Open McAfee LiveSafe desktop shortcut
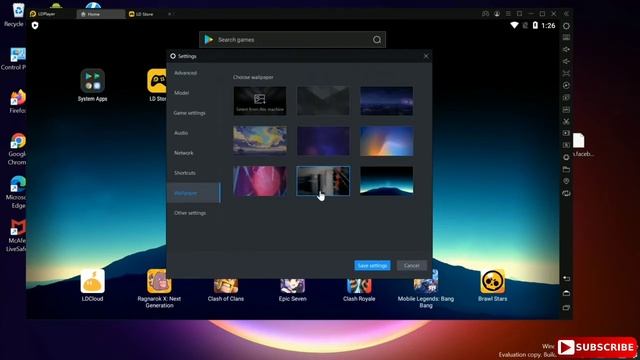 (x=18, y=236)
